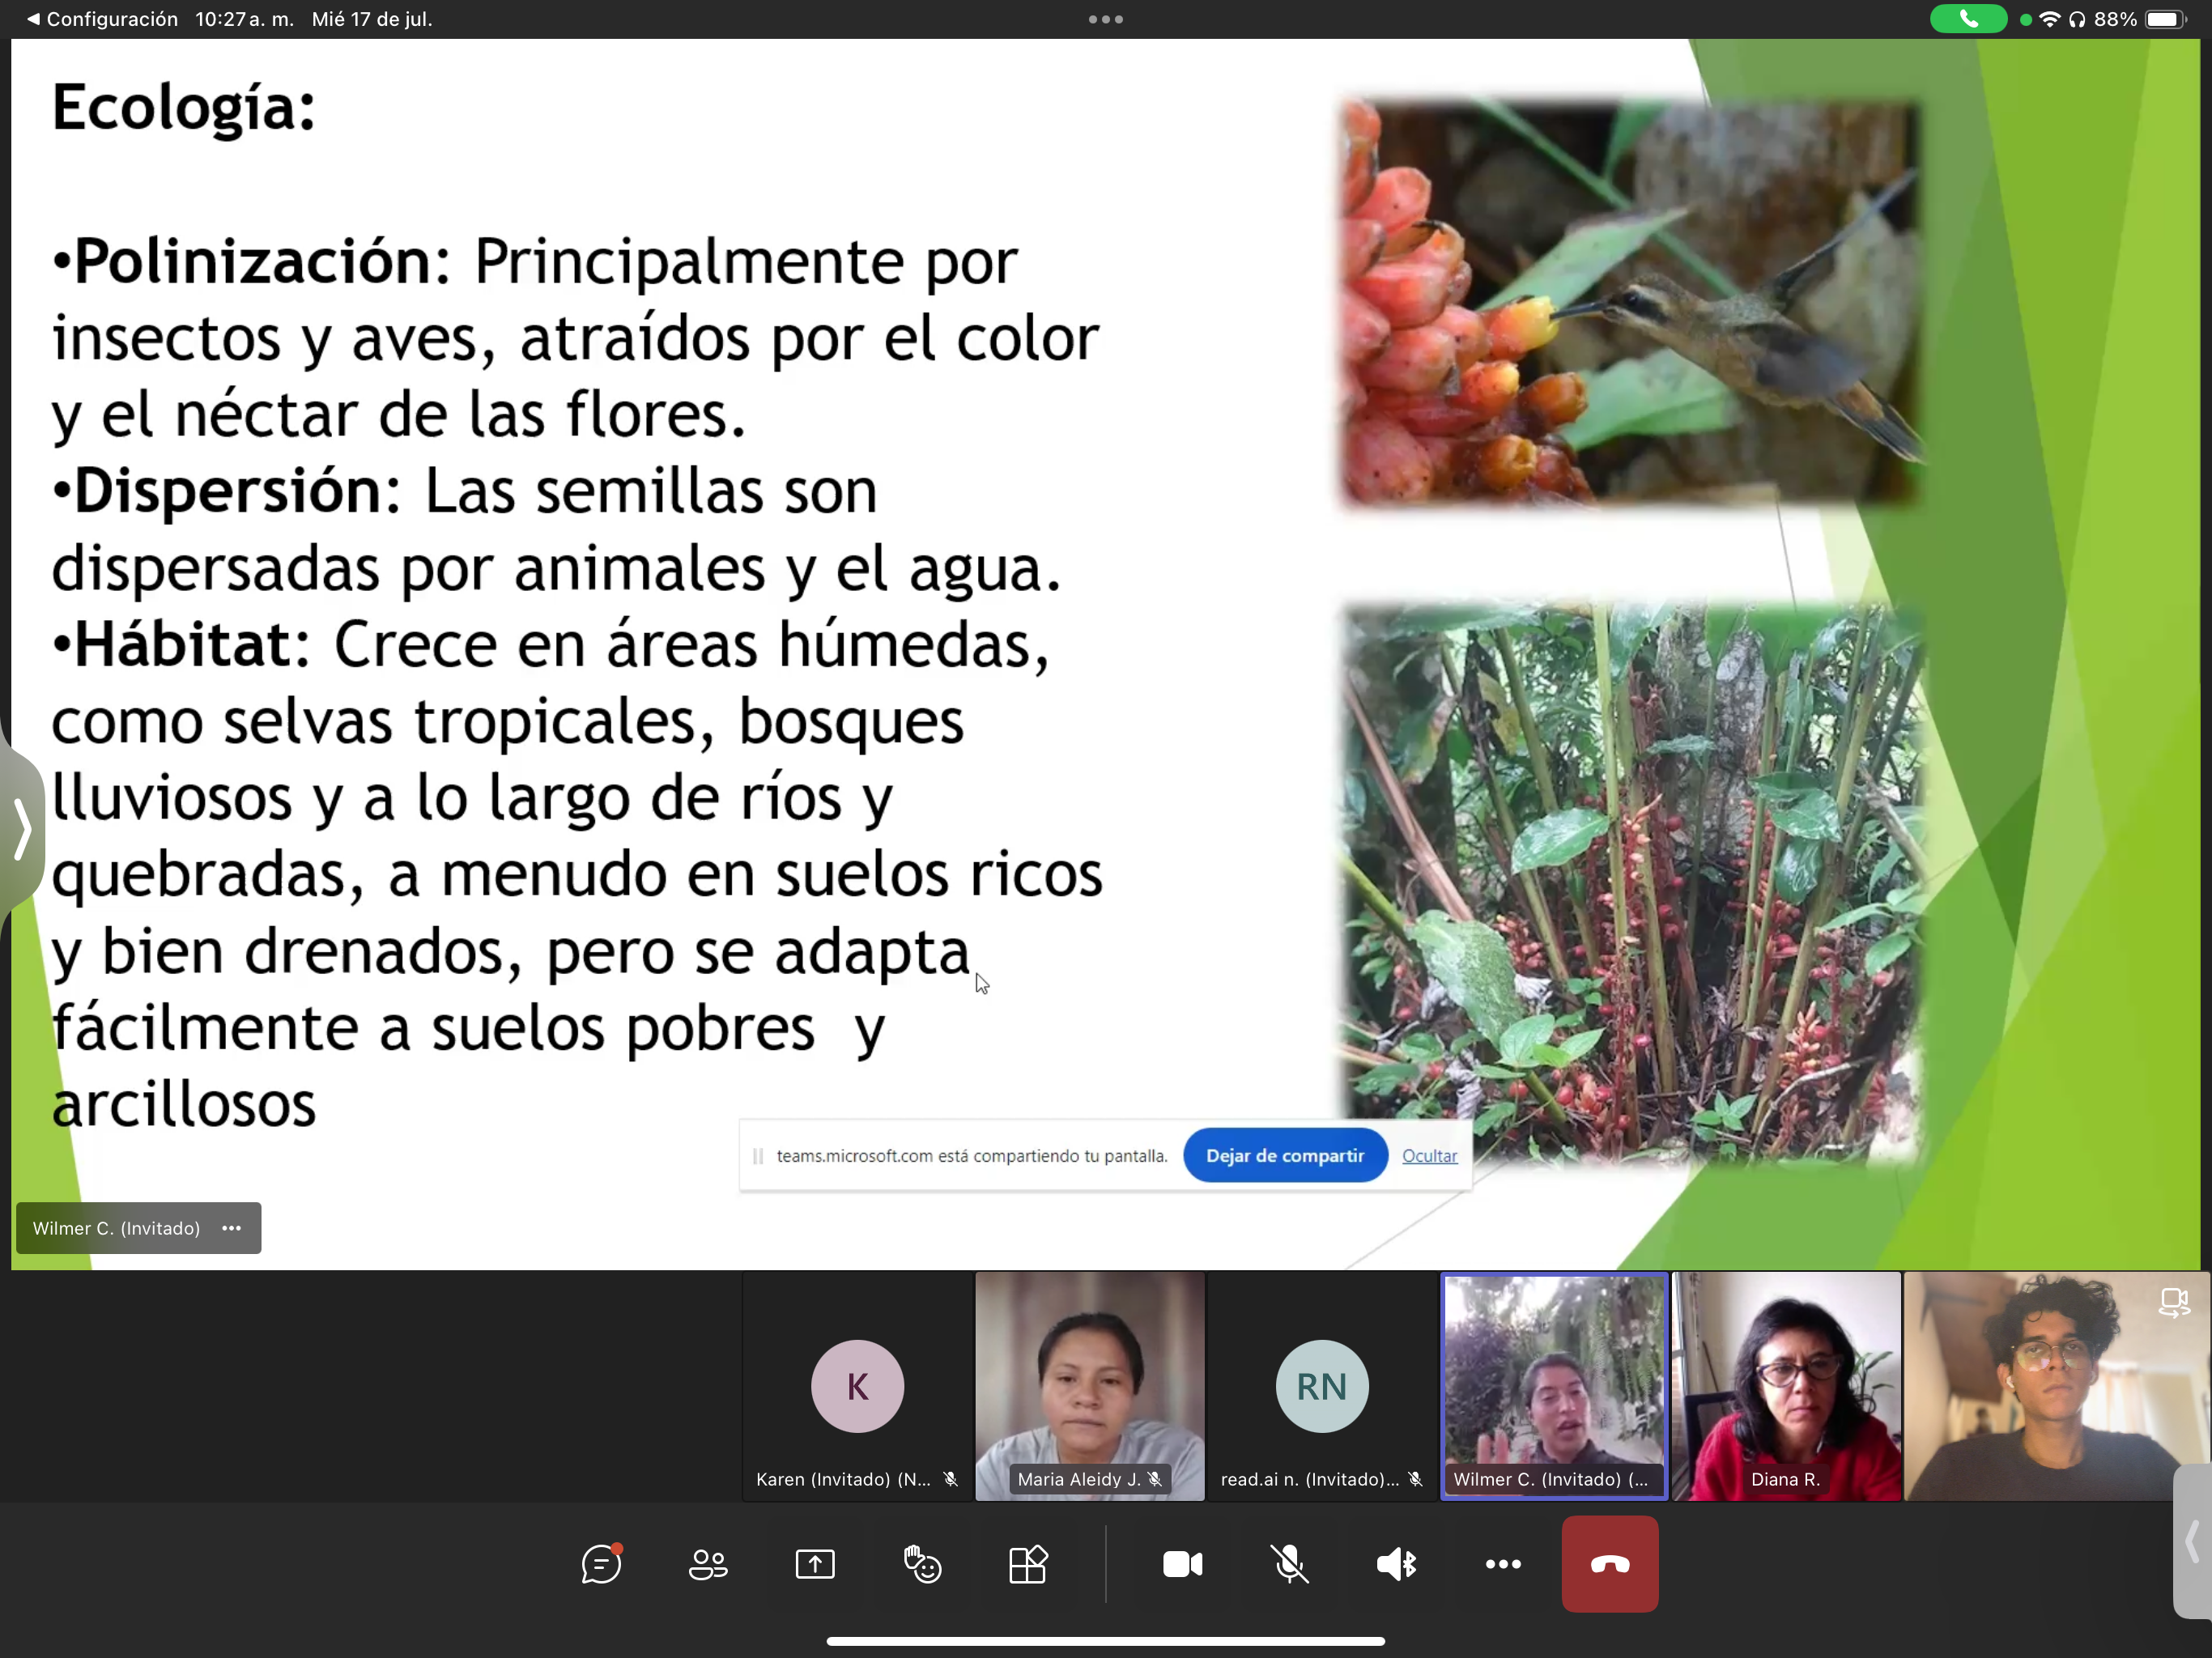Tap the share content icon
2212x1658 pixels.
coord(815,1564)
